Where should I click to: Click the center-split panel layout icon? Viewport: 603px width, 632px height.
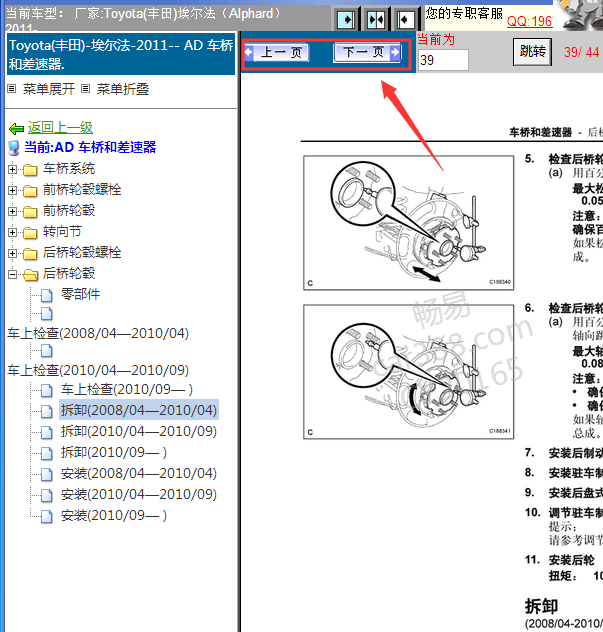click(376, 19)
